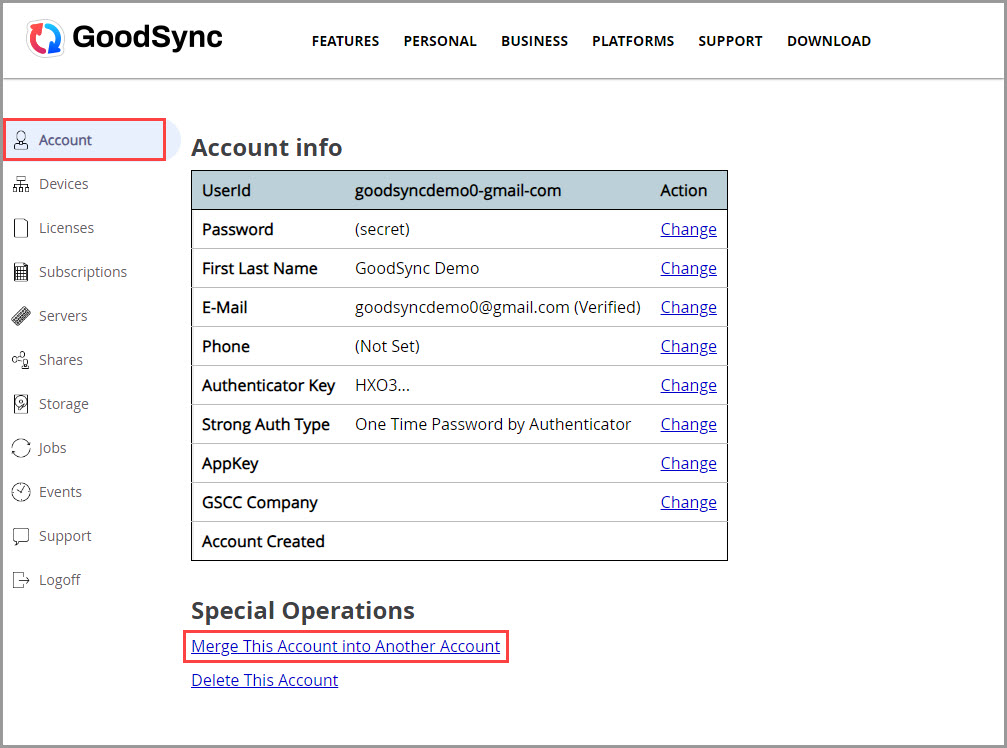This screenshot has width=1007, height=748.
Task: Click the Servers sidebar icon
Action: pos(22,315)
